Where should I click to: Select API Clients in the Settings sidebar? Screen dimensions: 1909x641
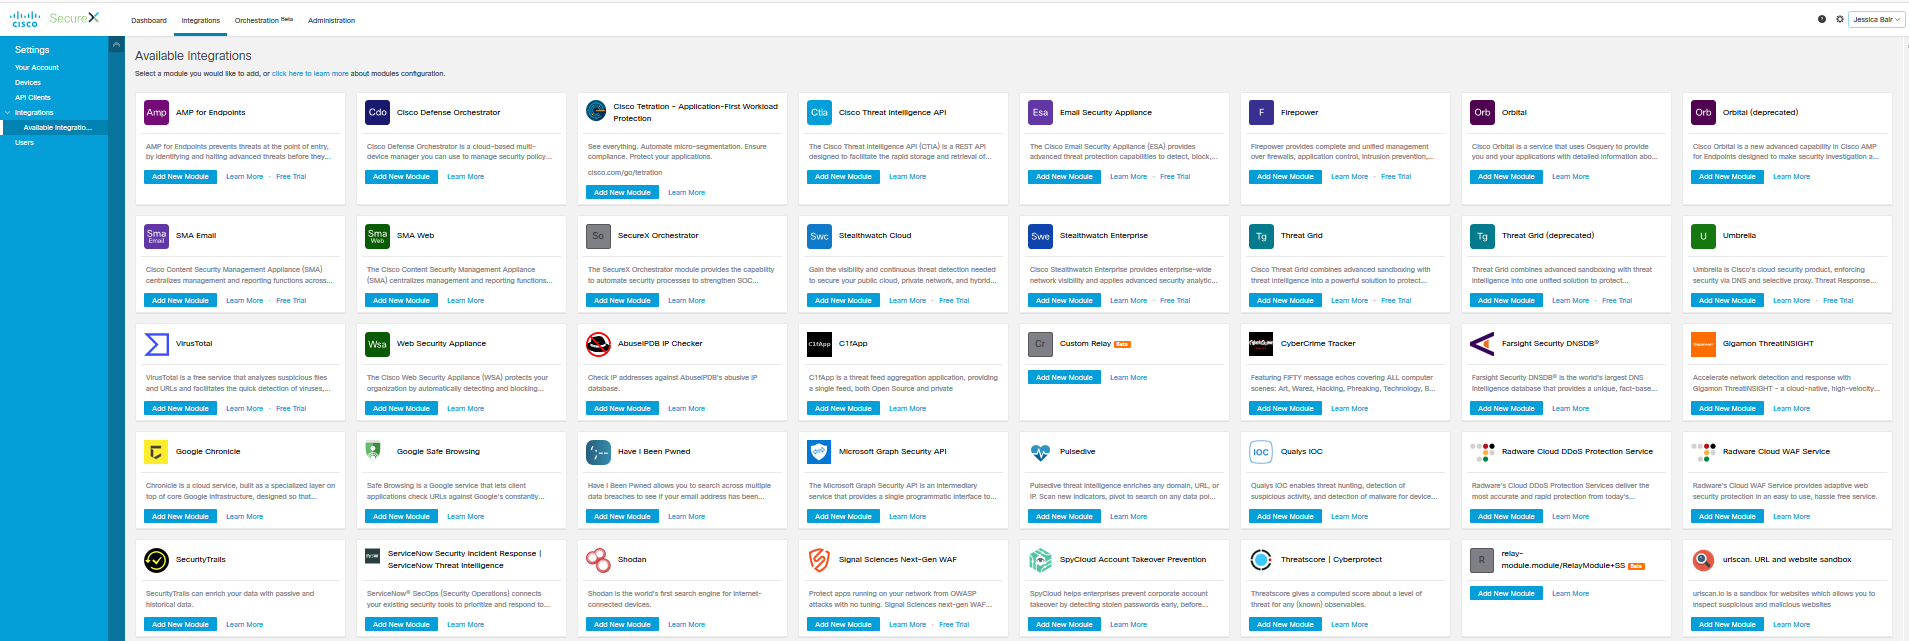33,98
